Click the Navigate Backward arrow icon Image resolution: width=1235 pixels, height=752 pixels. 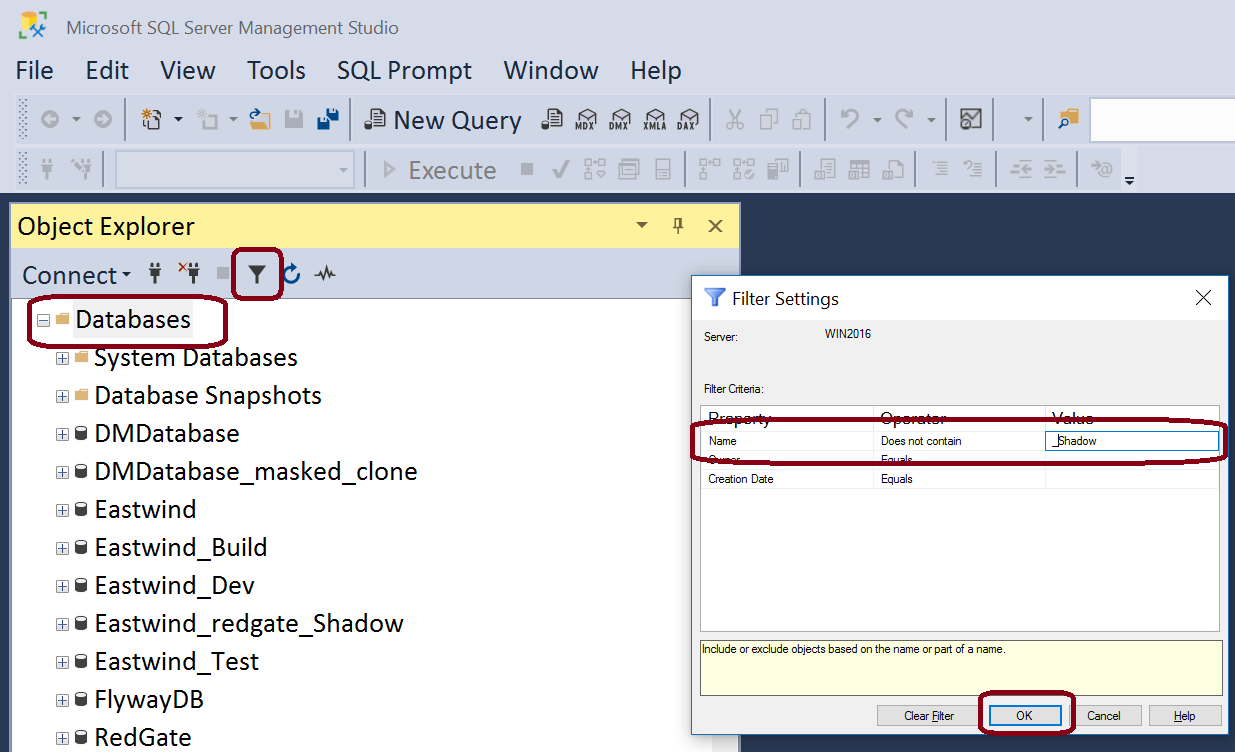(49, 119)
